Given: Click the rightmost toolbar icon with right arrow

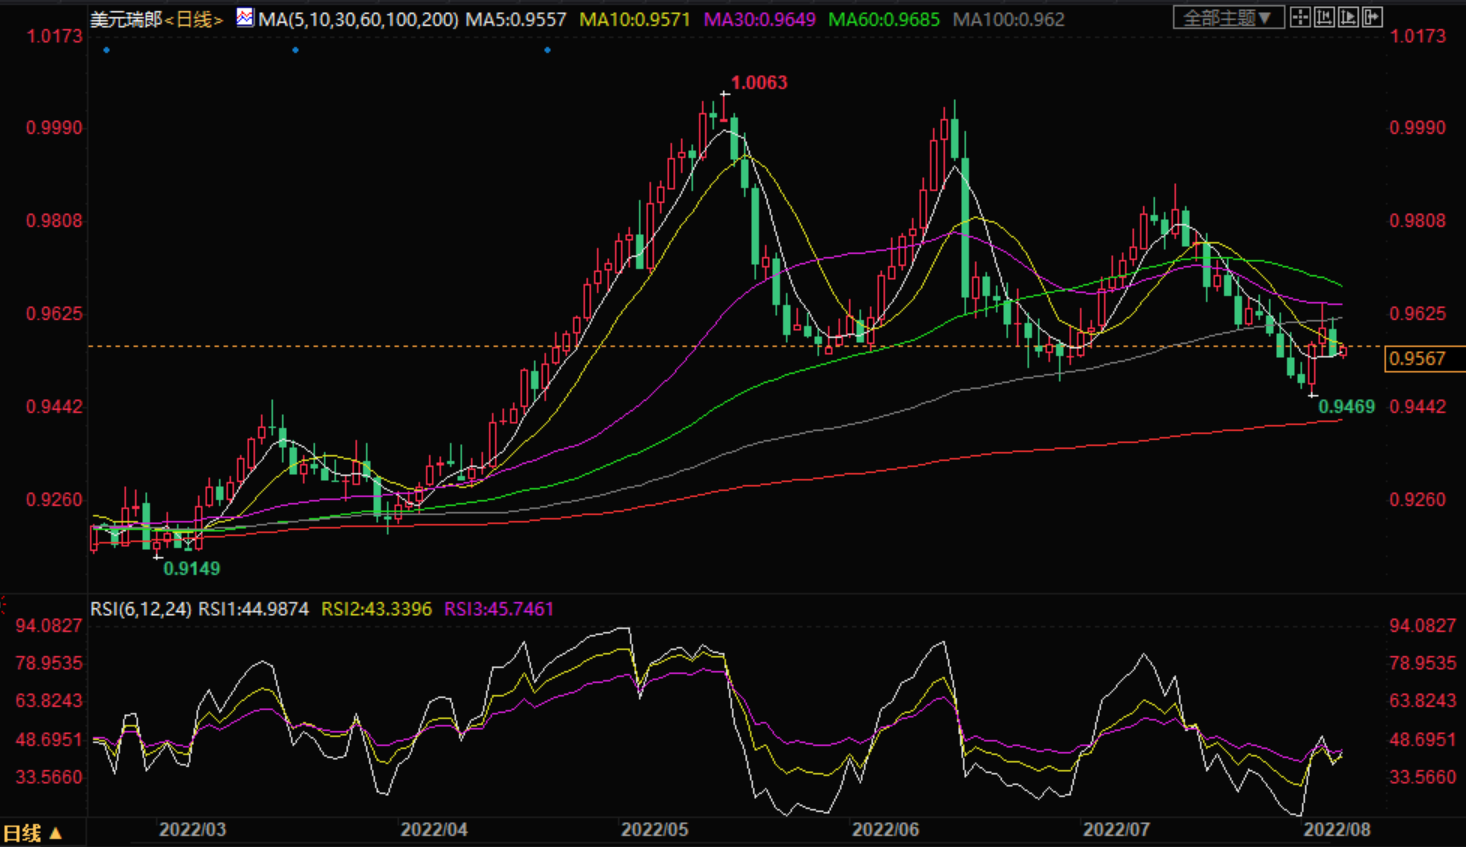Looking at the screenshot, I should tap(1372, 17).
